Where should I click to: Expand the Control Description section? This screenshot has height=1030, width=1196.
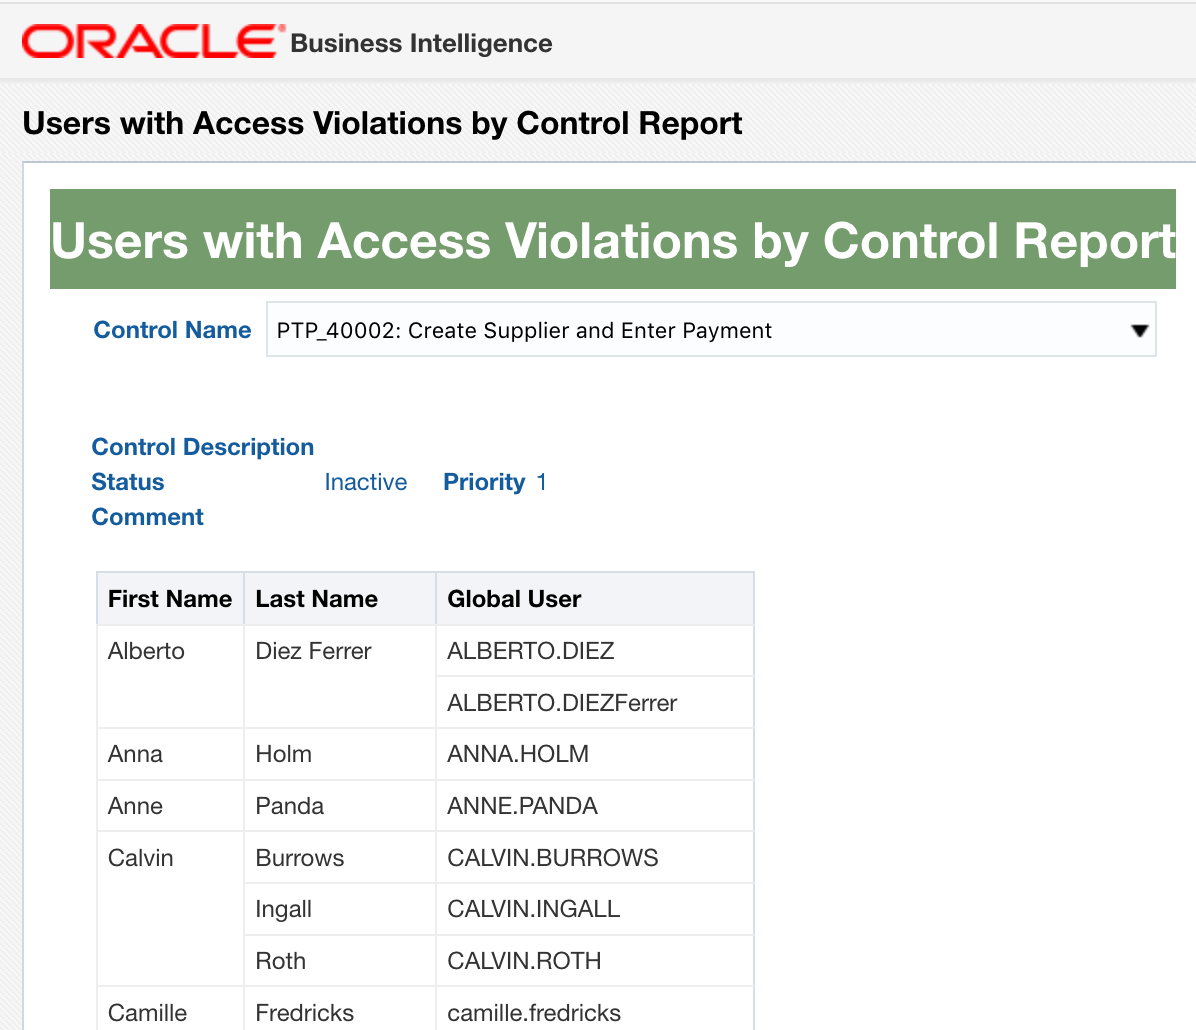pyautogui.click(x=202, y=447)
